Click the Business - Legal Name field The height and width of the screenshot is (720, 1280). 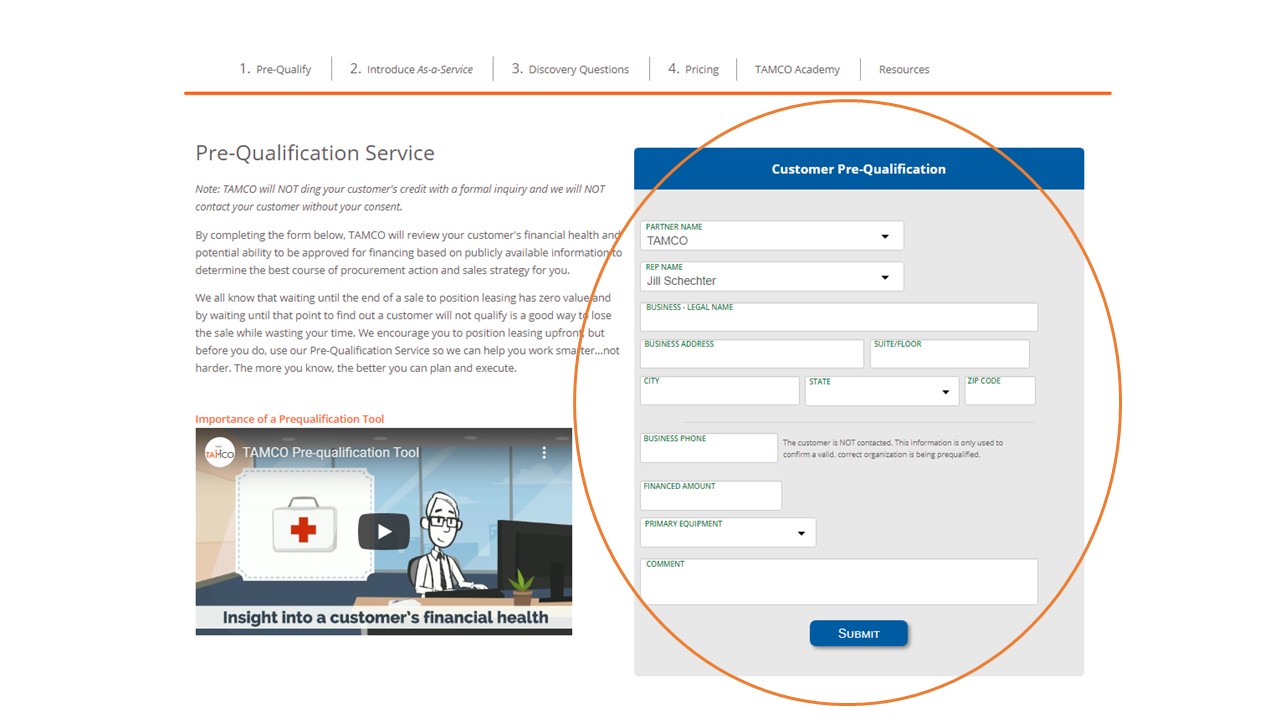tap(839, 317)
